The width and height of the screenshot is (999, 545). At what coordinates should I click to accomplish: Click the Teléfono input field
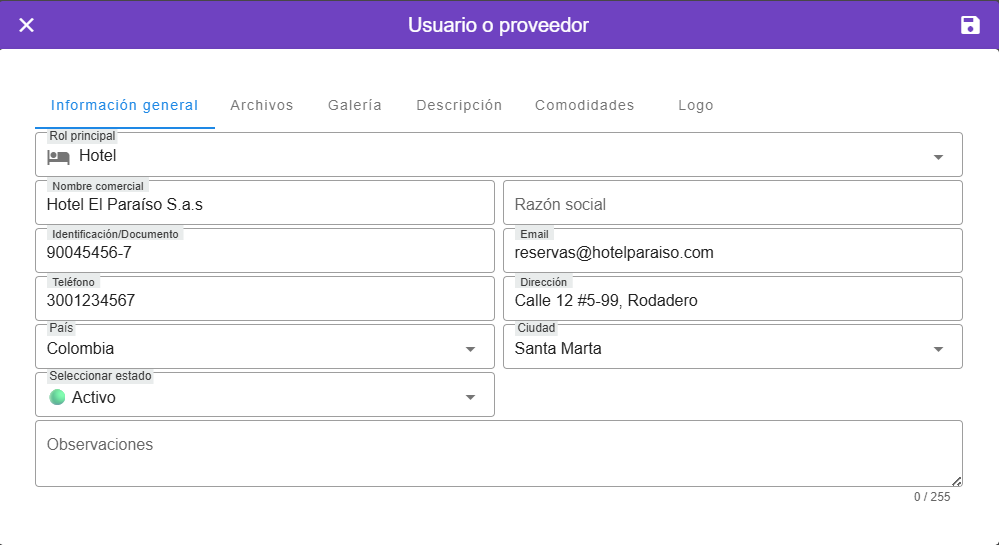(265, 300)
